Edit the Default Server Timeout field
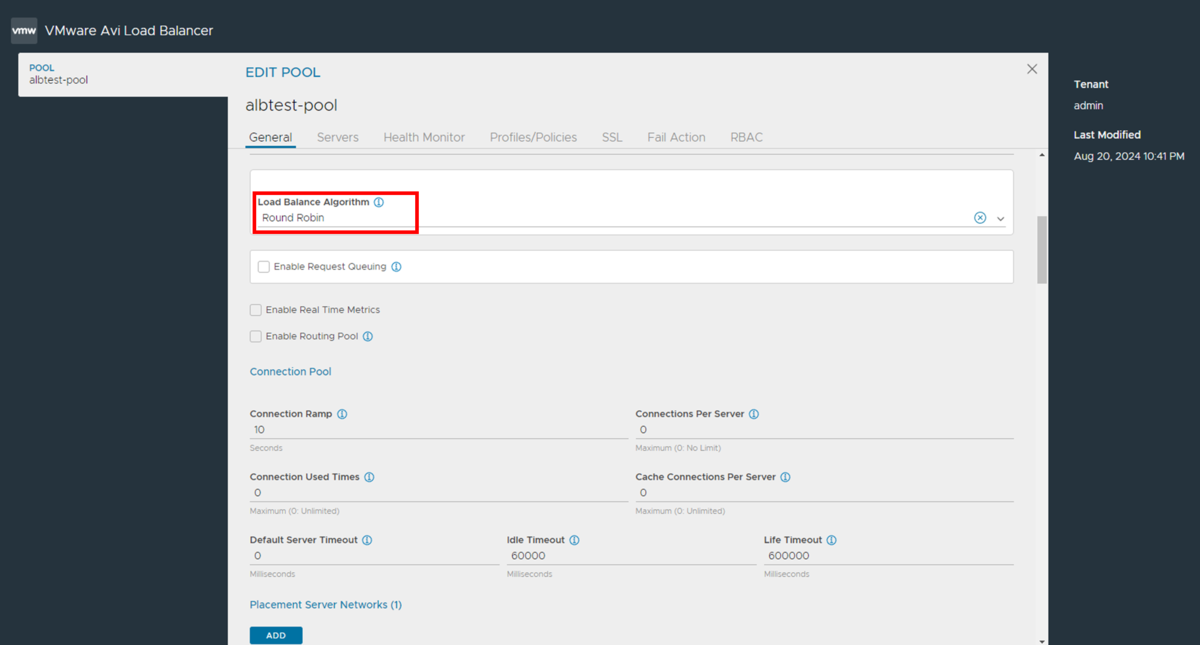The image size is (1200, 645). point(374,556)
